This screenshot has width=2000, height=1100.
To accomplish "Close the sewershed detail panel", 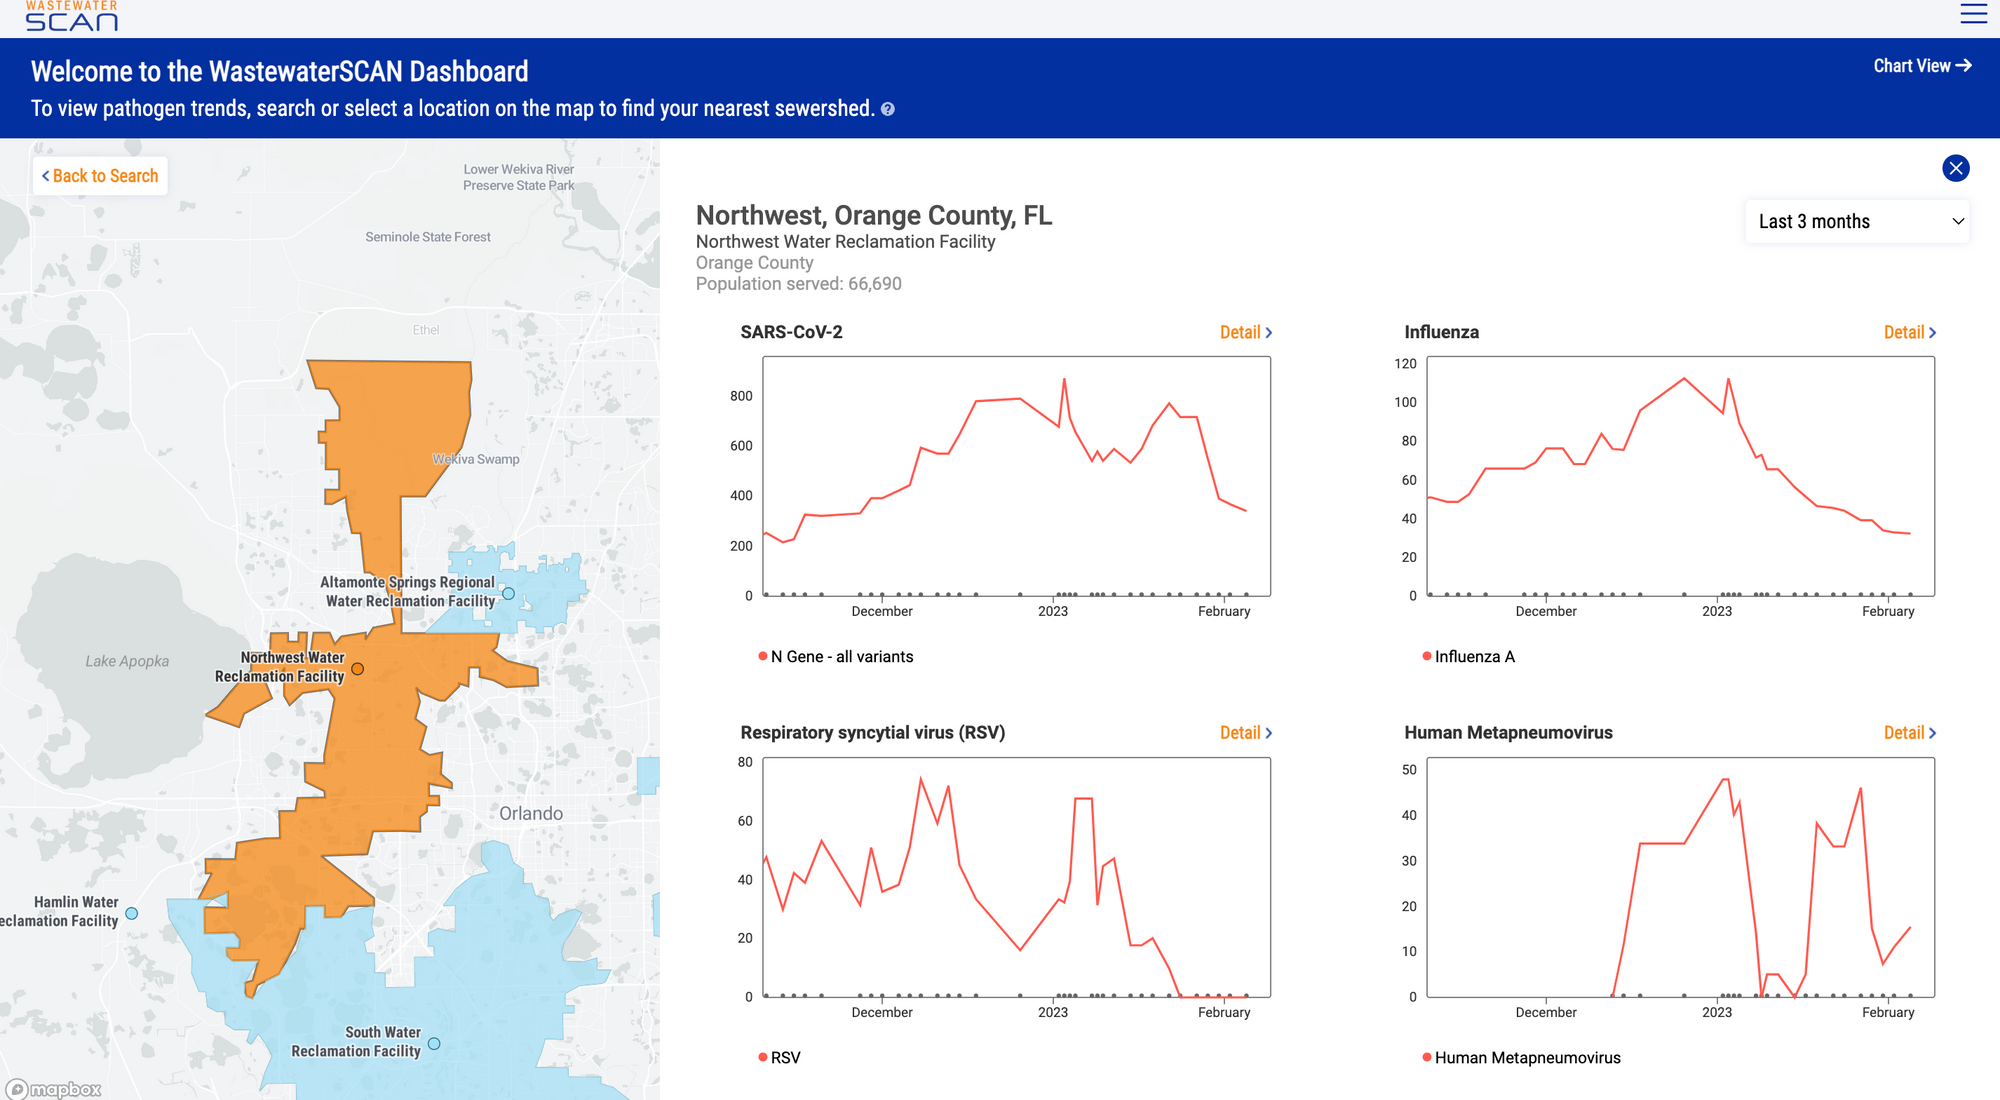I will point(1956,168).
